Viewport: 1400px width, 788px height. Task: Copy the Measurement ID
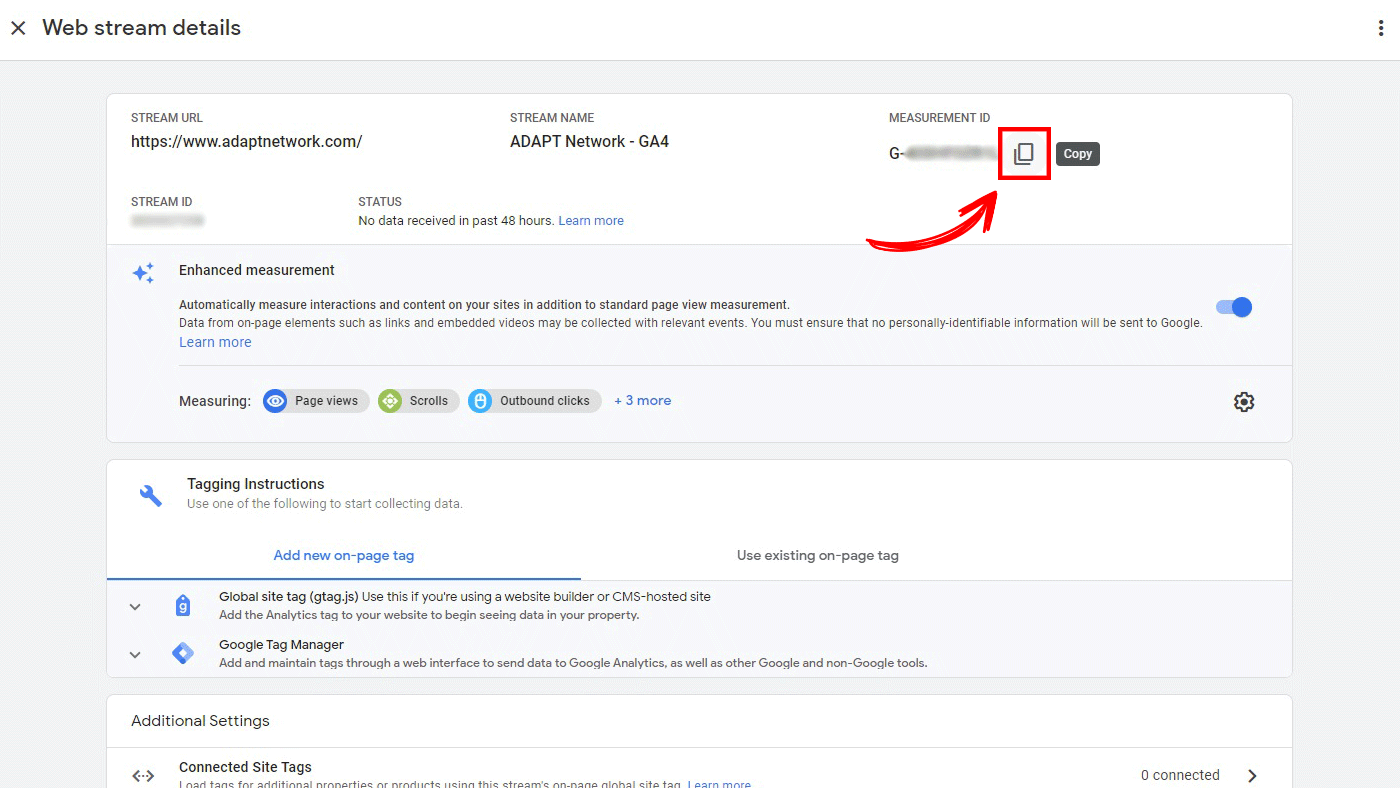[1024, 154]
